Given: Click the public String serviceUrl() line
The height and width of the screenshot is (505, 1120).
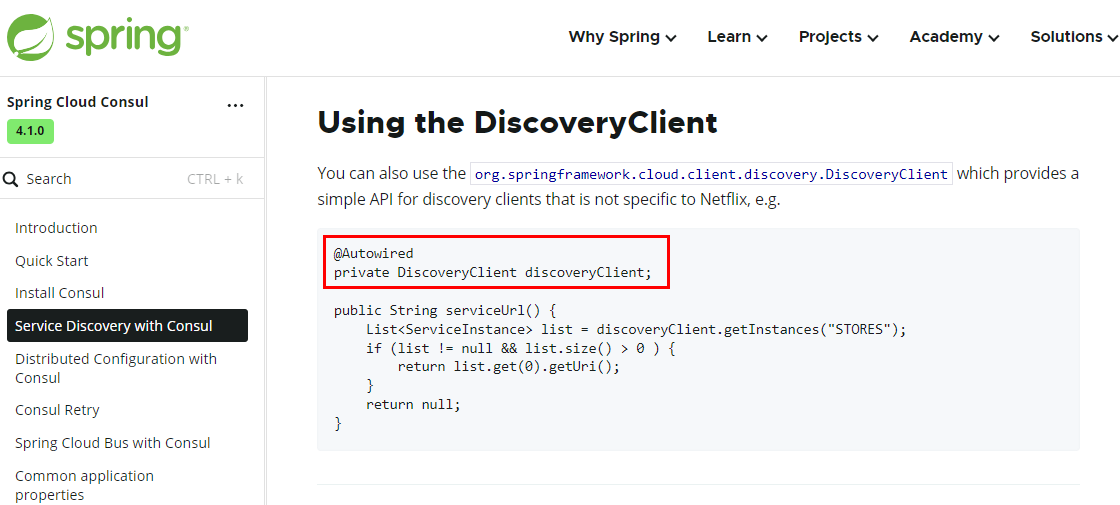Looking at the screenshot, I should [x=444, y=311].
